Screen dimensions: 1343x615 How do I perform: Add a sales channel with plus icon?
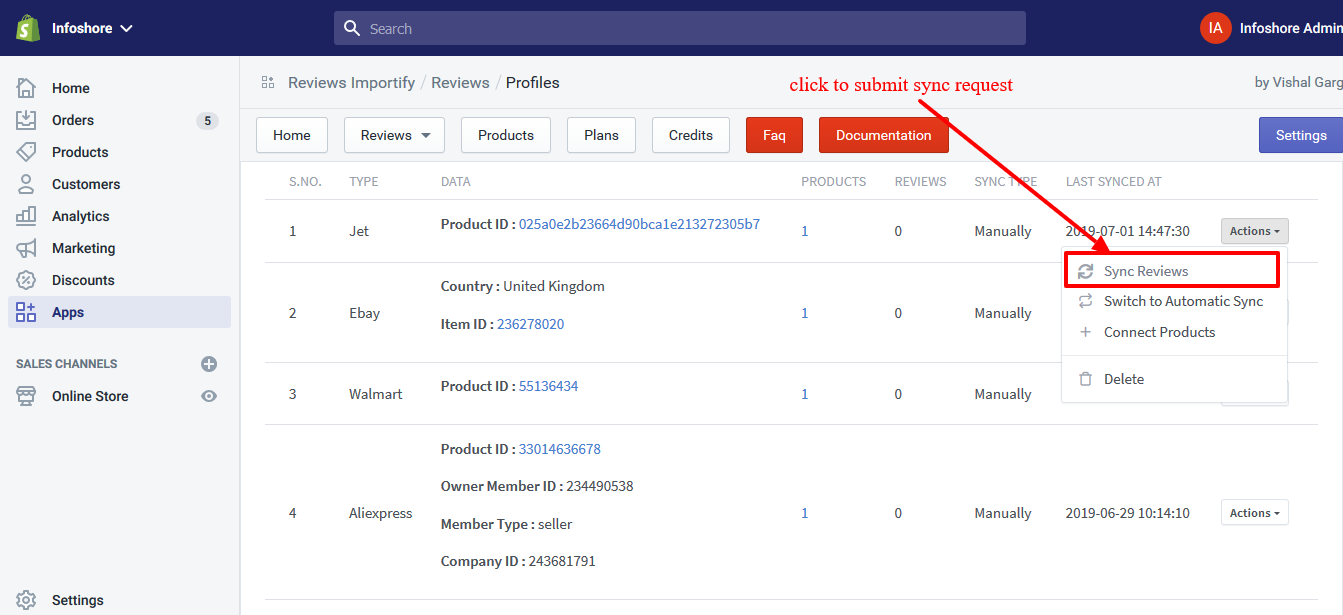[x=209, y=364]
